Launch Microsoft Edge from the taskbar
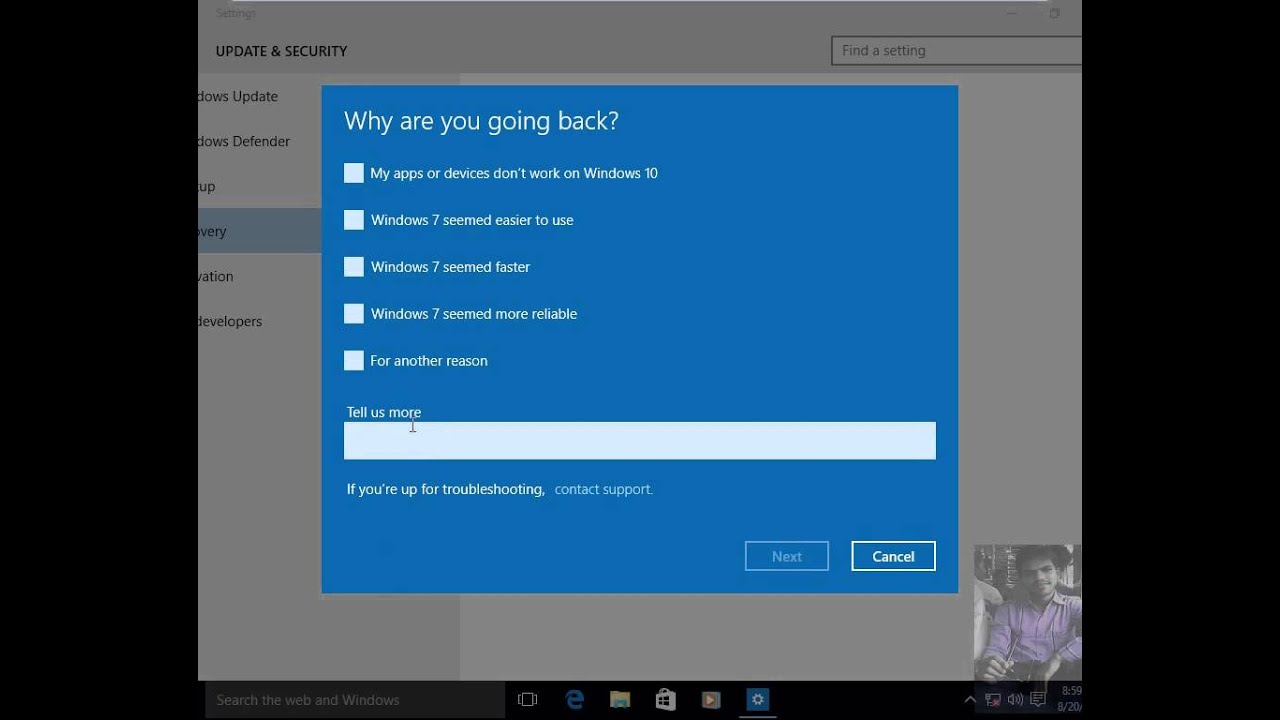The width and height of the screenshot is (1280, 720). coord(574,700)
